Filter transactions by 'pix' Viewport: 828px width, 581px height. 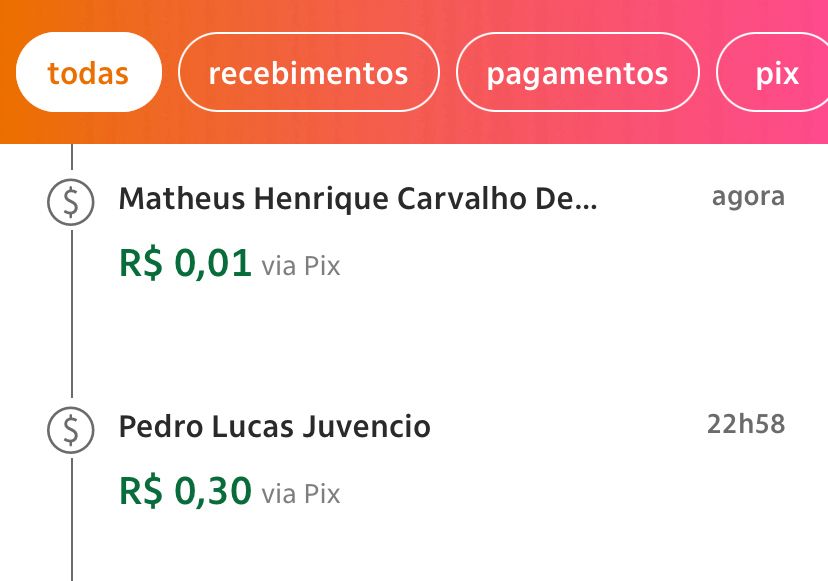point(776,73)
